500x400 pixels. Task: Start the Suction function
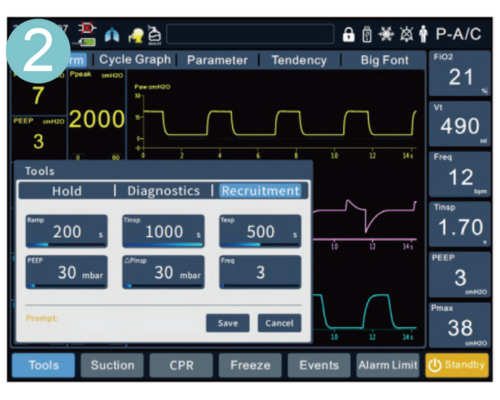point(112,365)
